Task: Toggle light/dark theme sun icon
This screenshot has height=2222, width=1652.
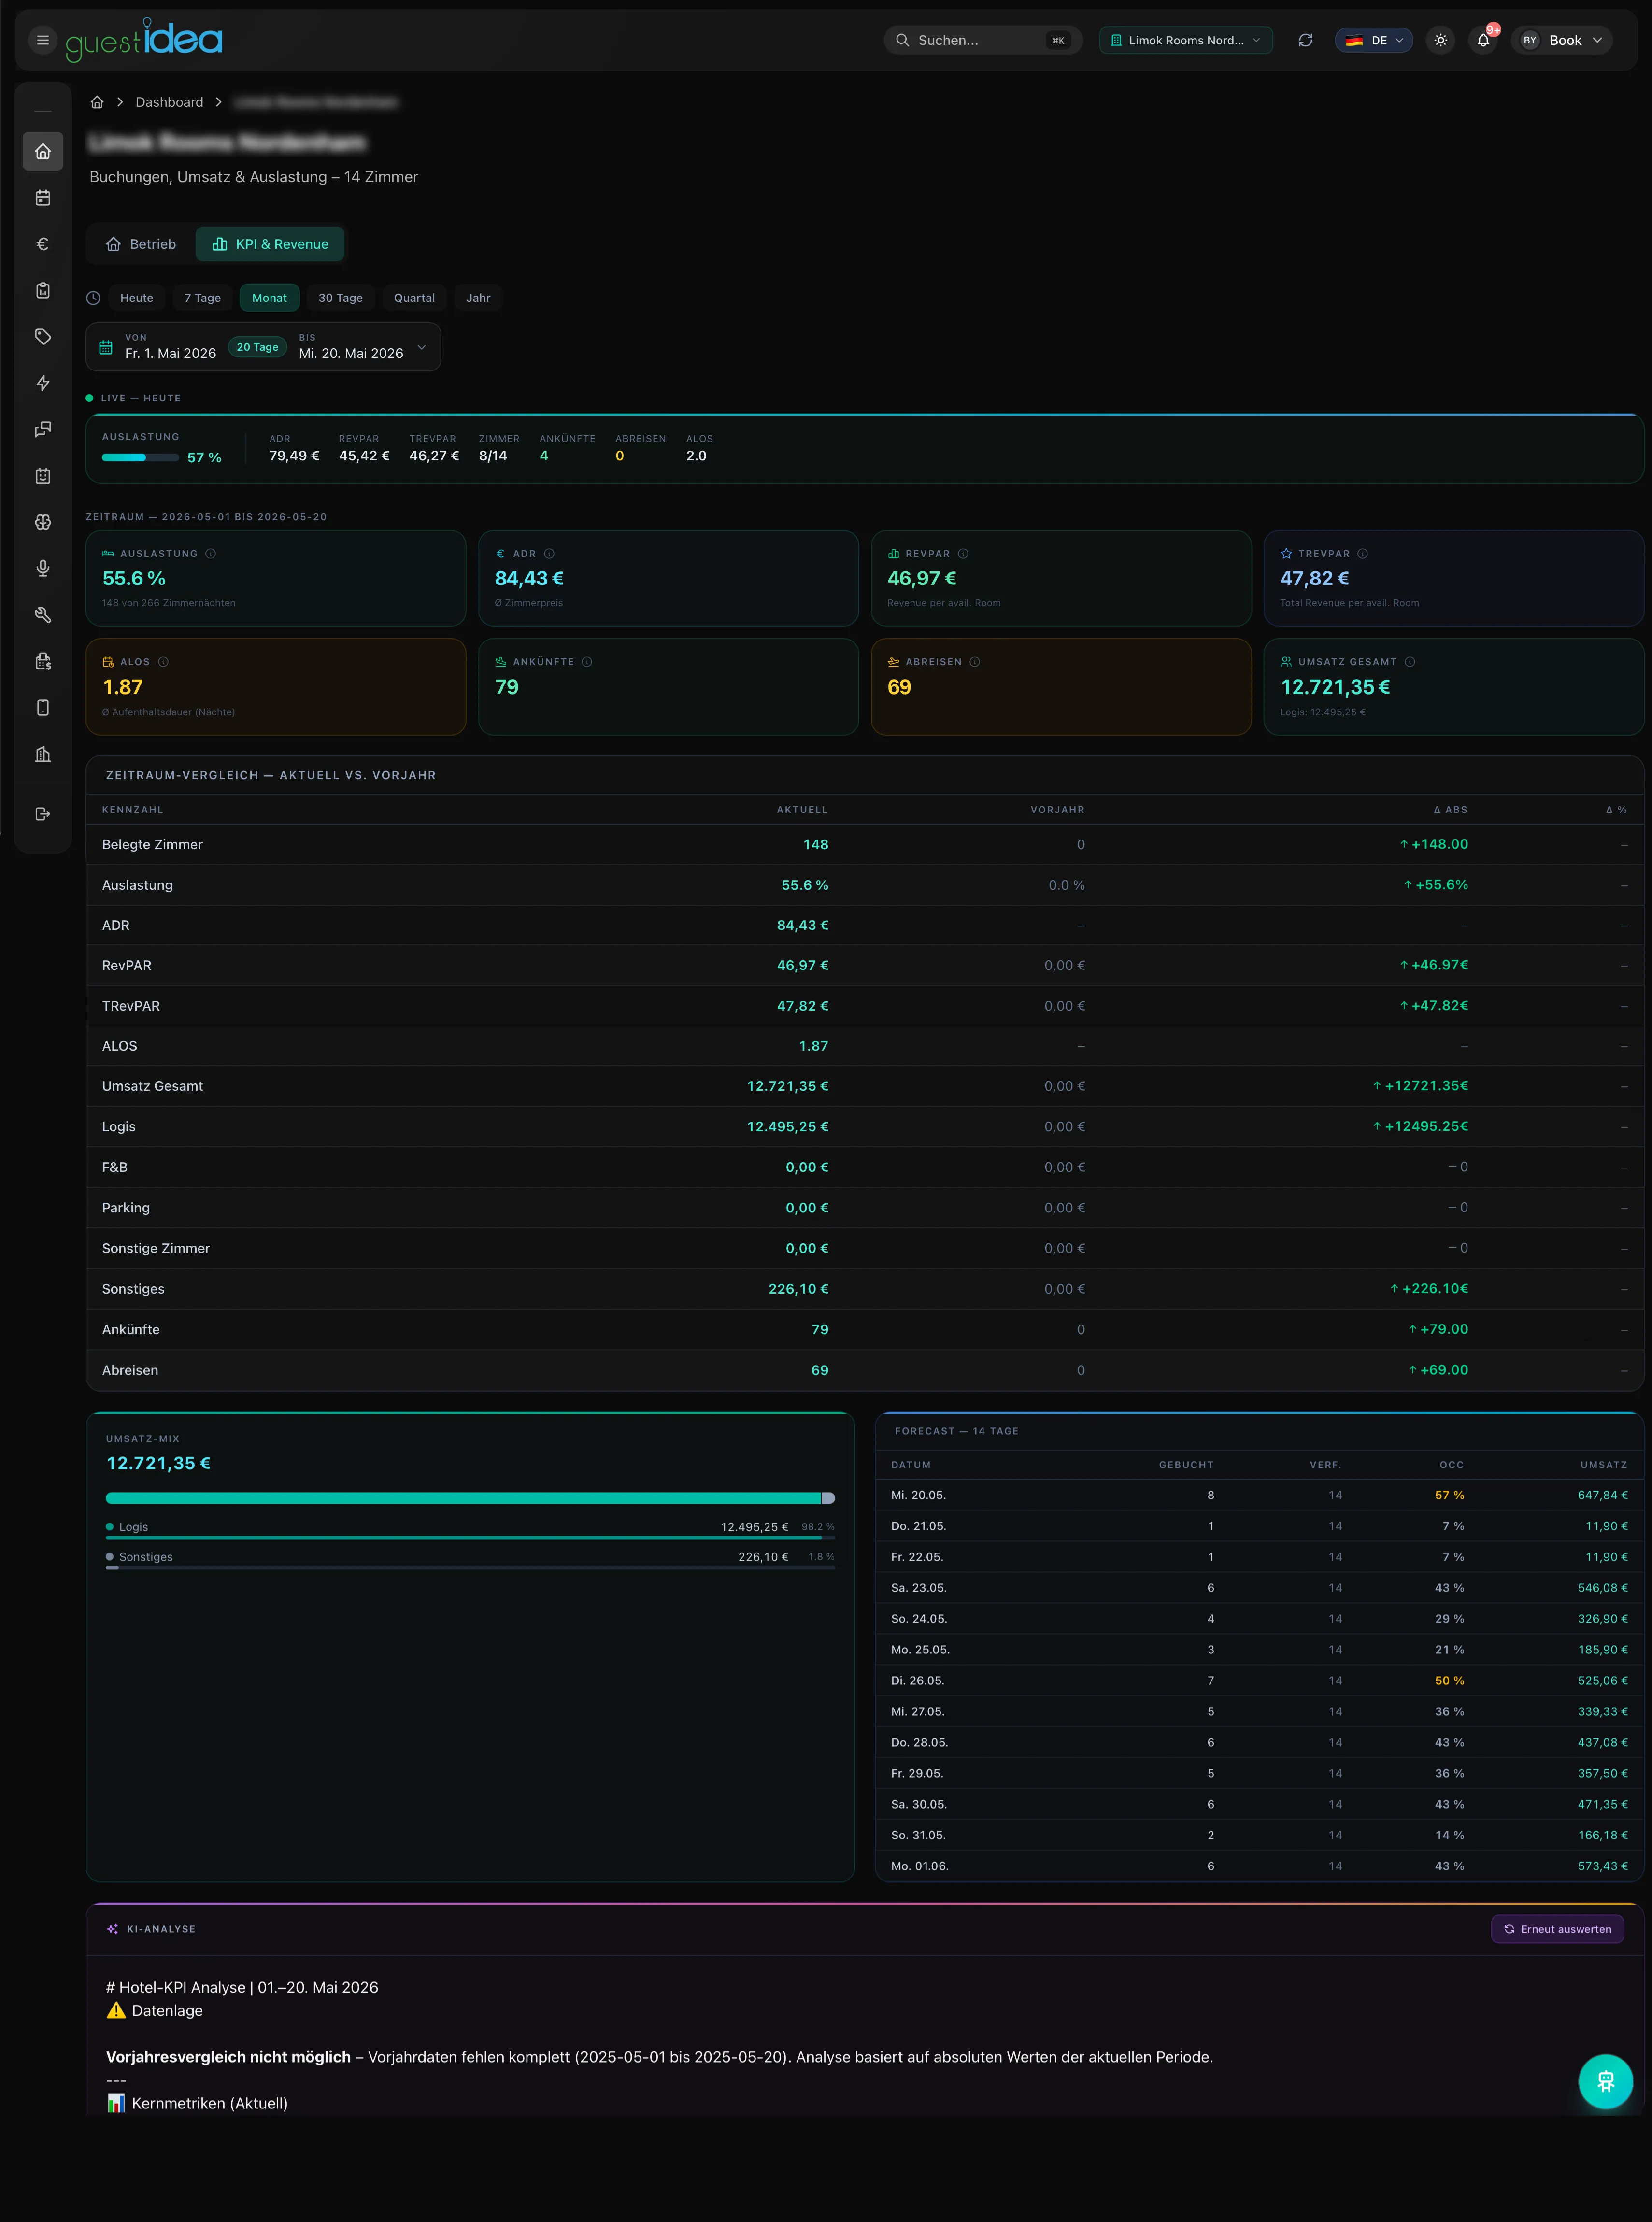Action: click(x=1440, y=40)
